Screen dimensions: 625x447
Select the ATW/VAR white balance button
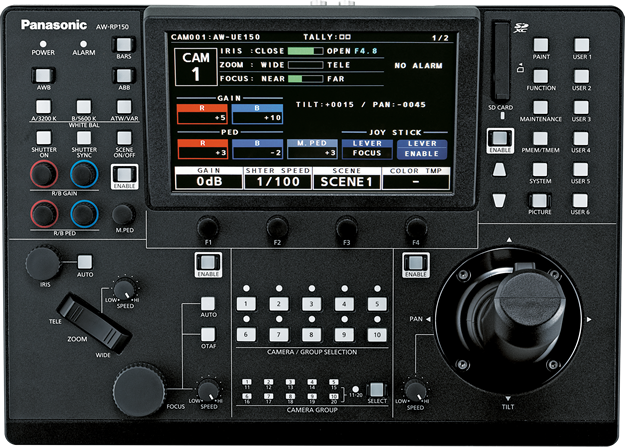[124, 106]
